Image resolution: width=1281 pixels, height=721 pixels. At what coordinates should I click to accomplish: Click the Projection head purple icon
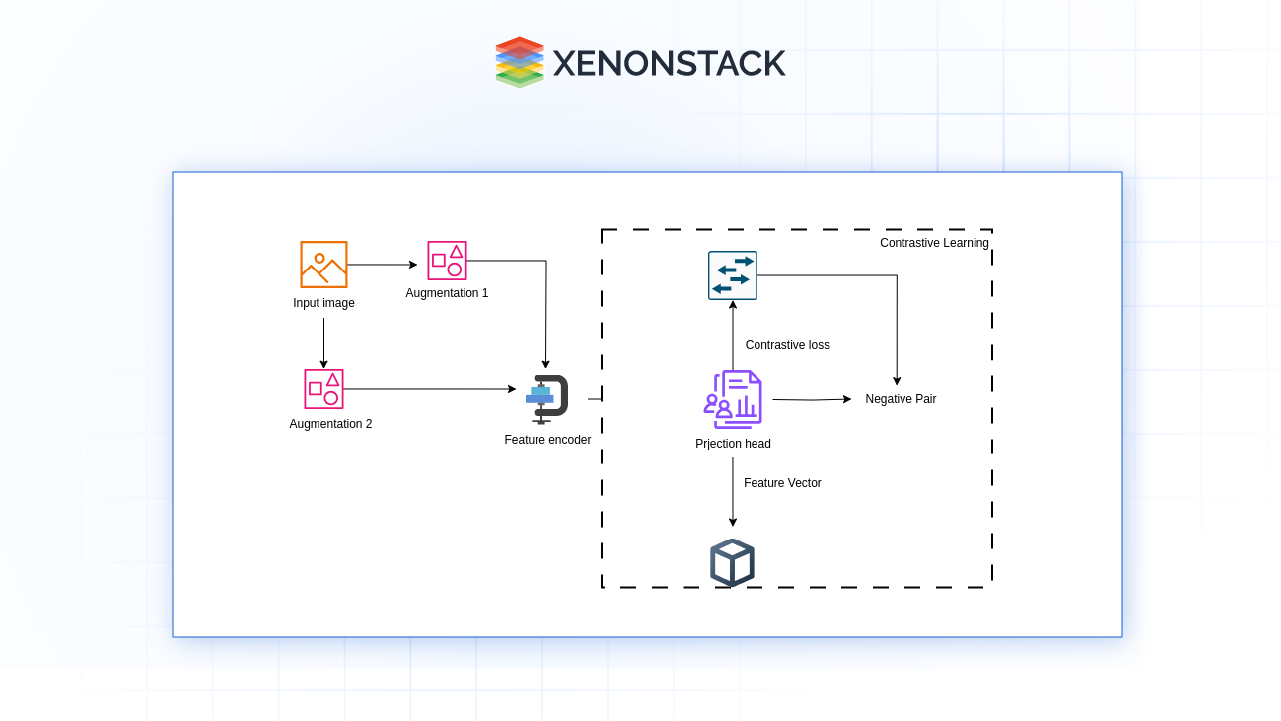[733, 399]
